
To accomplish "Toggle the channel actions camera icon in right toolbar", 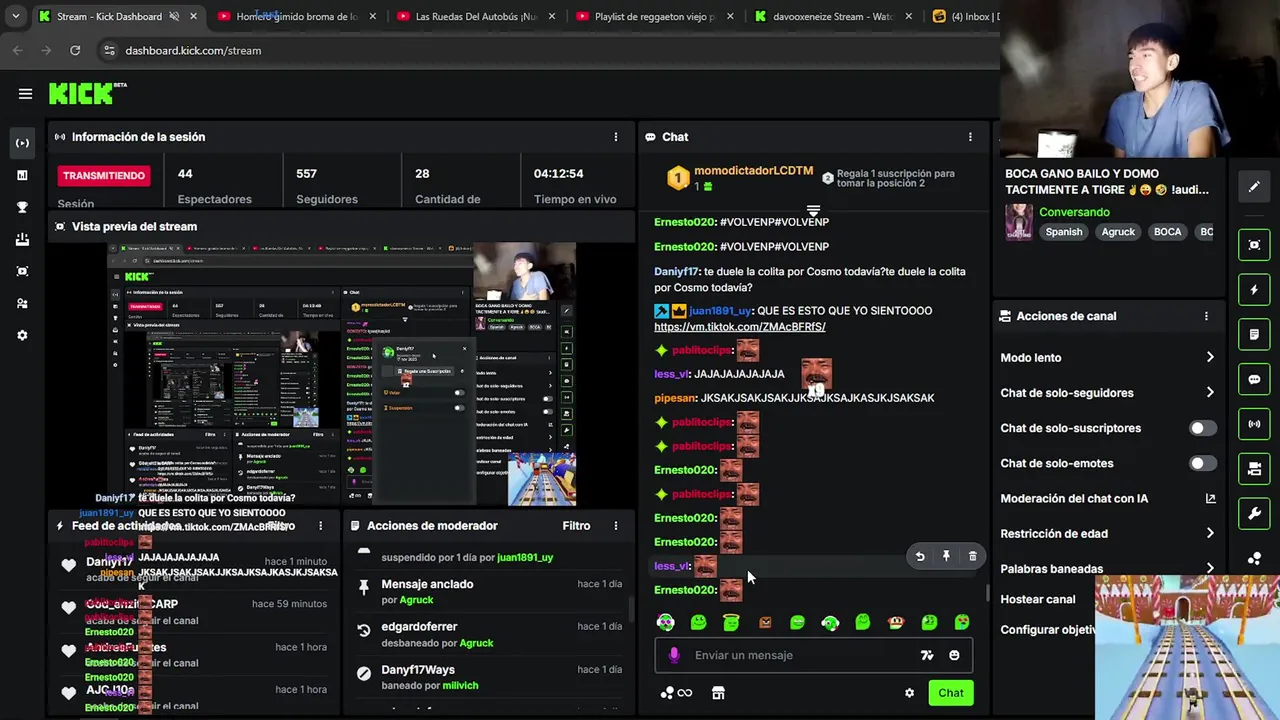I will click(1254, 469).
